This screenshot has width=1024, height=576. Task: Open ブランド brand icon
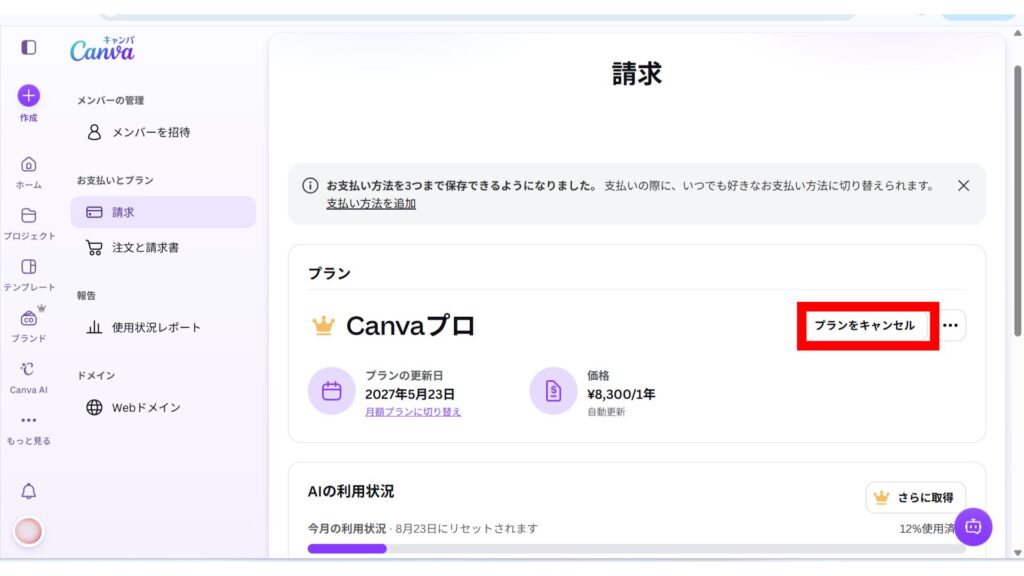(x=29, y=318)
